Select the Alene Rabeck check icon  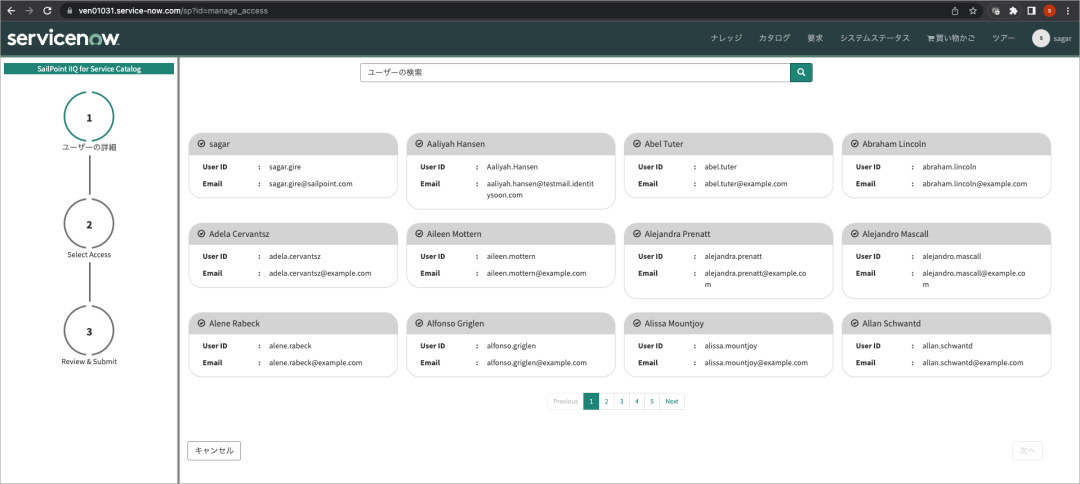click(x=201, y=323)
